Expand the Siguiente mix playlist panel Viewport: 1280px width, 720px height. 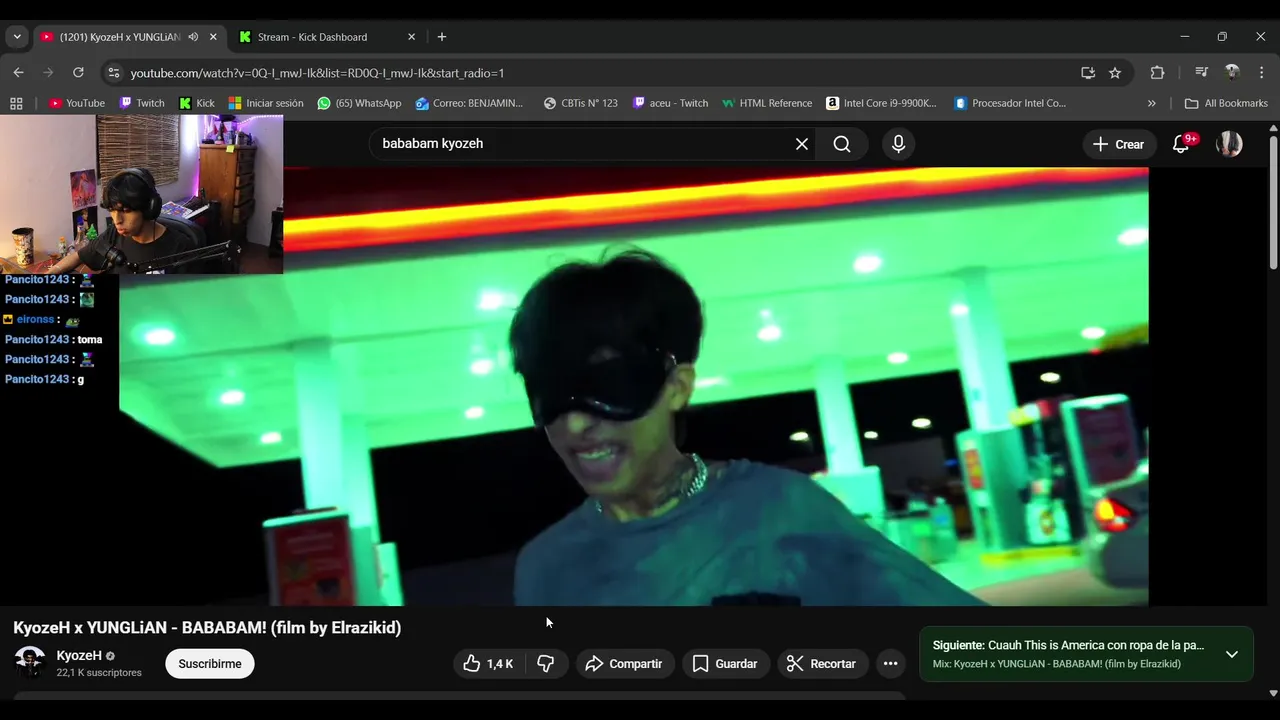(x=1232, y=654)
